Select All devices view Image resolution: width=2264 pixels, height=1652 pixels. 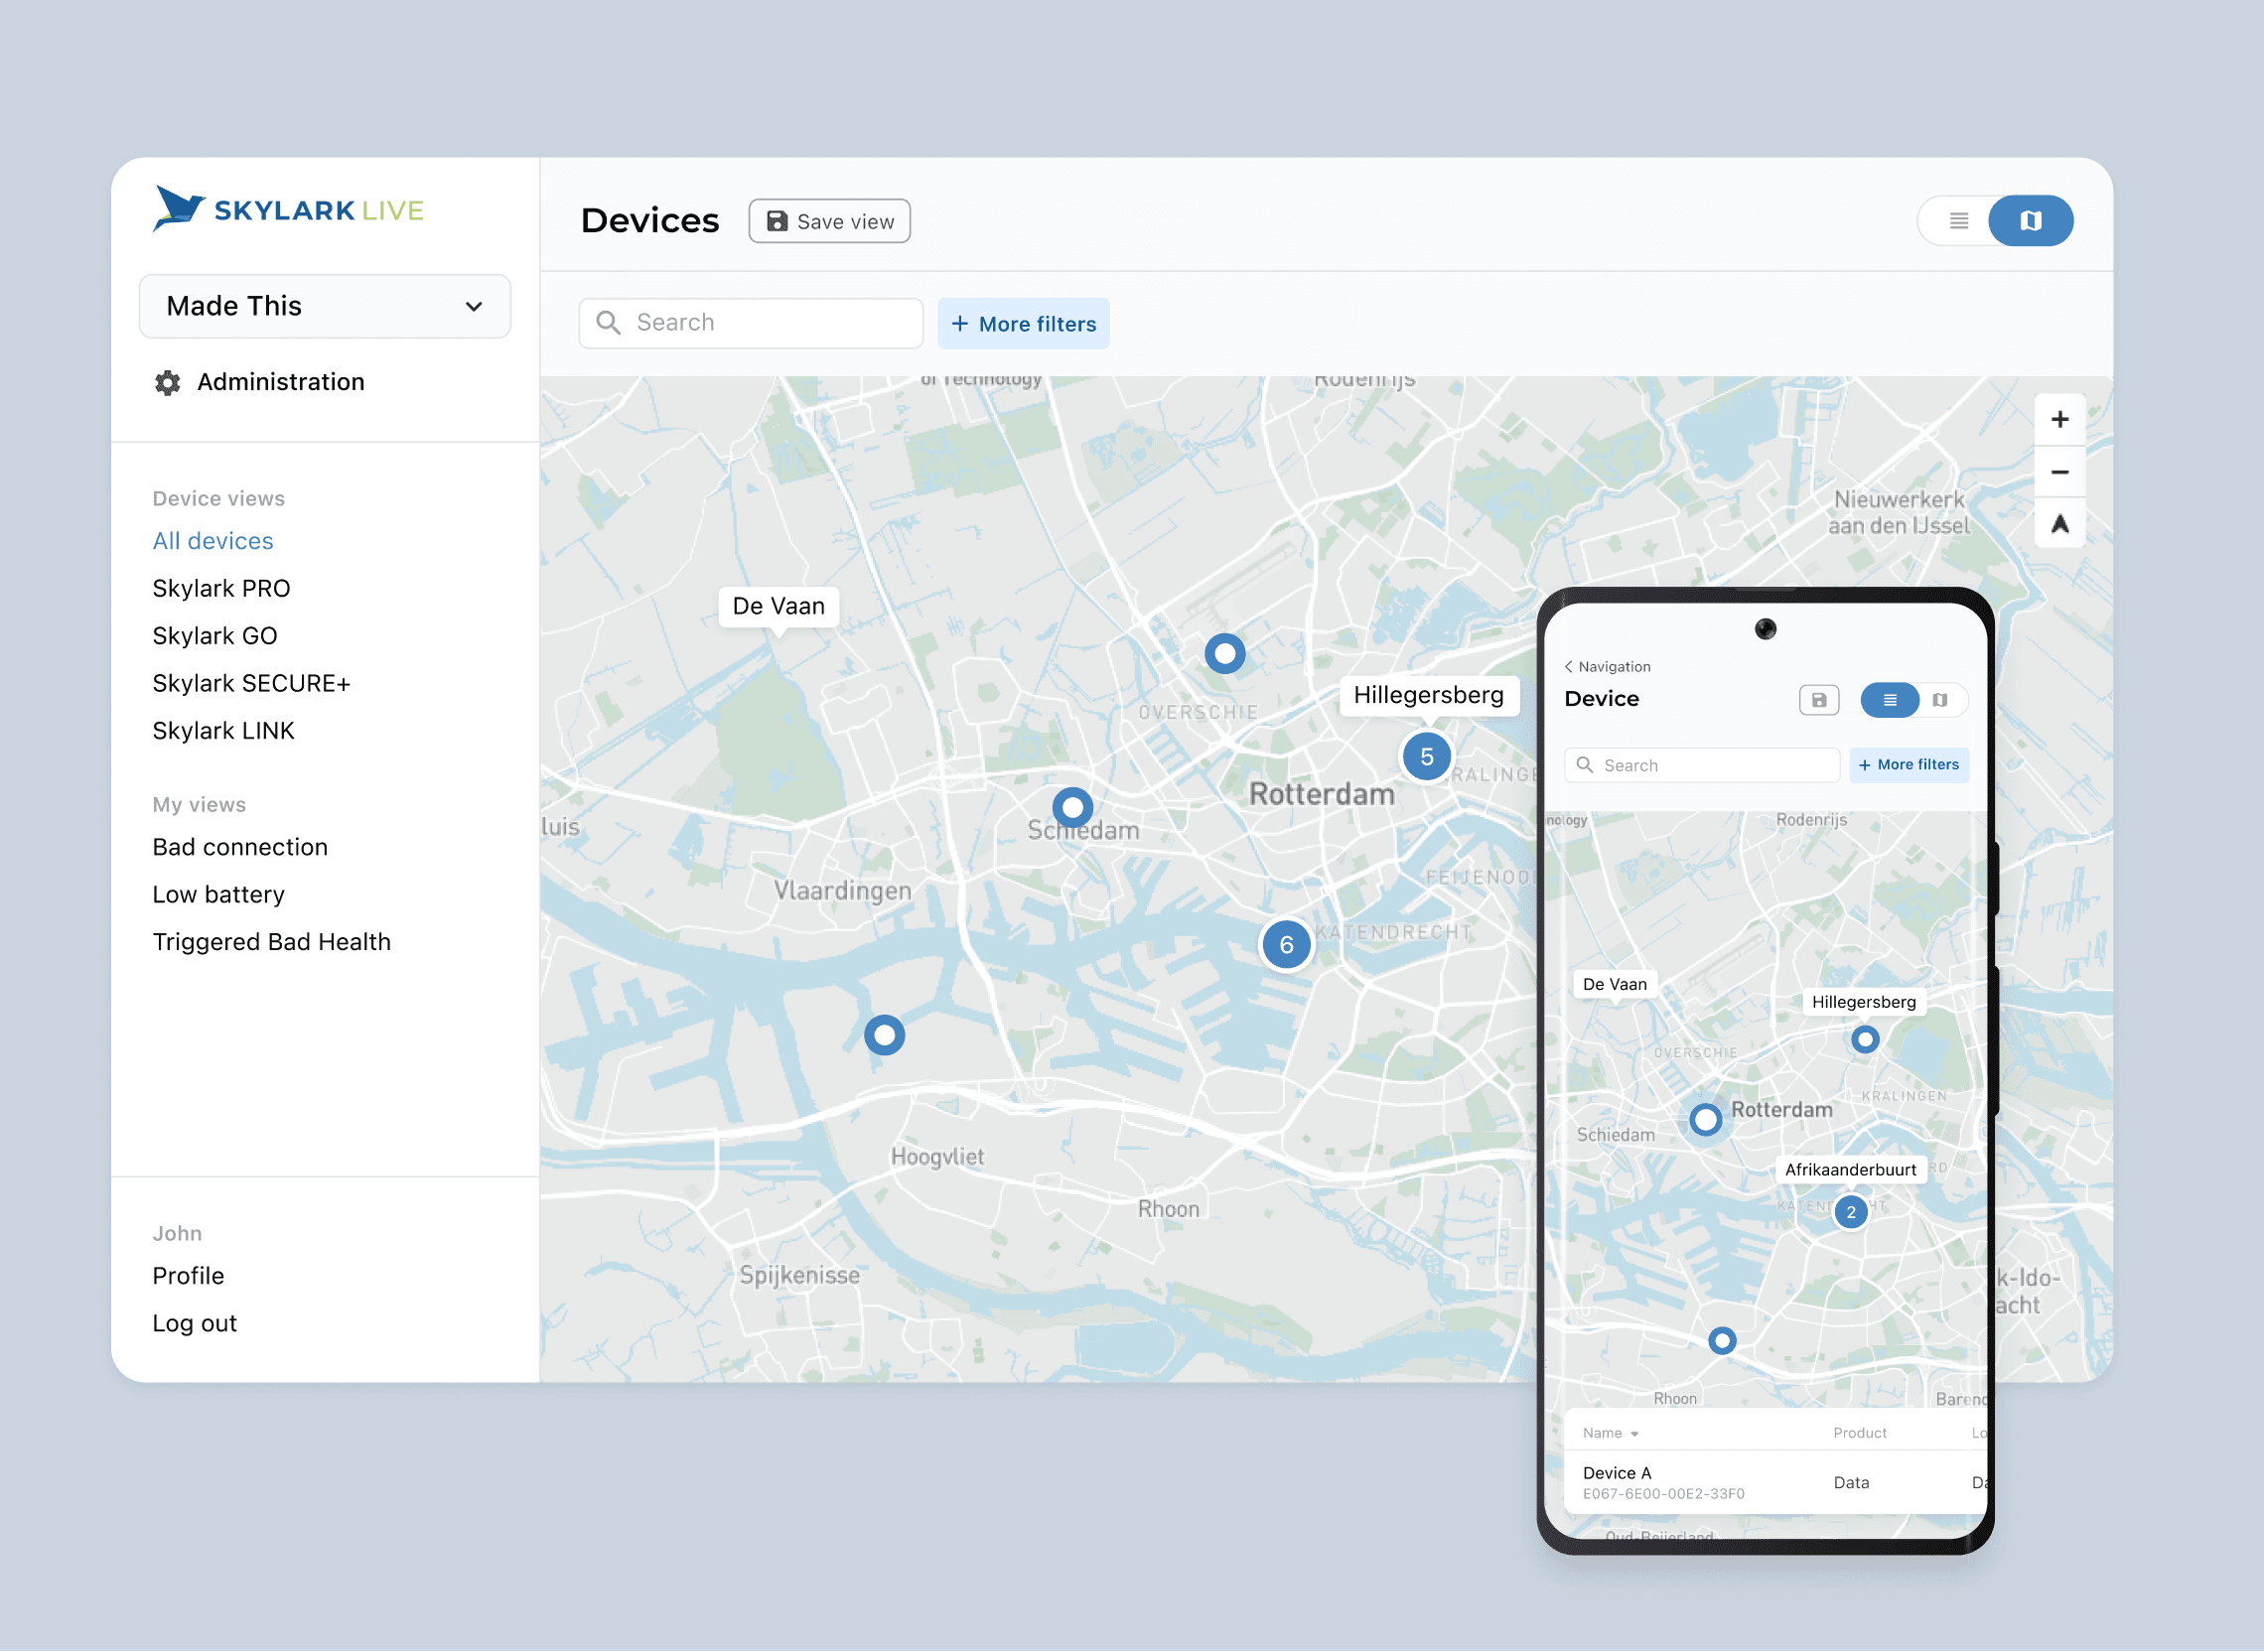(213, 541)
